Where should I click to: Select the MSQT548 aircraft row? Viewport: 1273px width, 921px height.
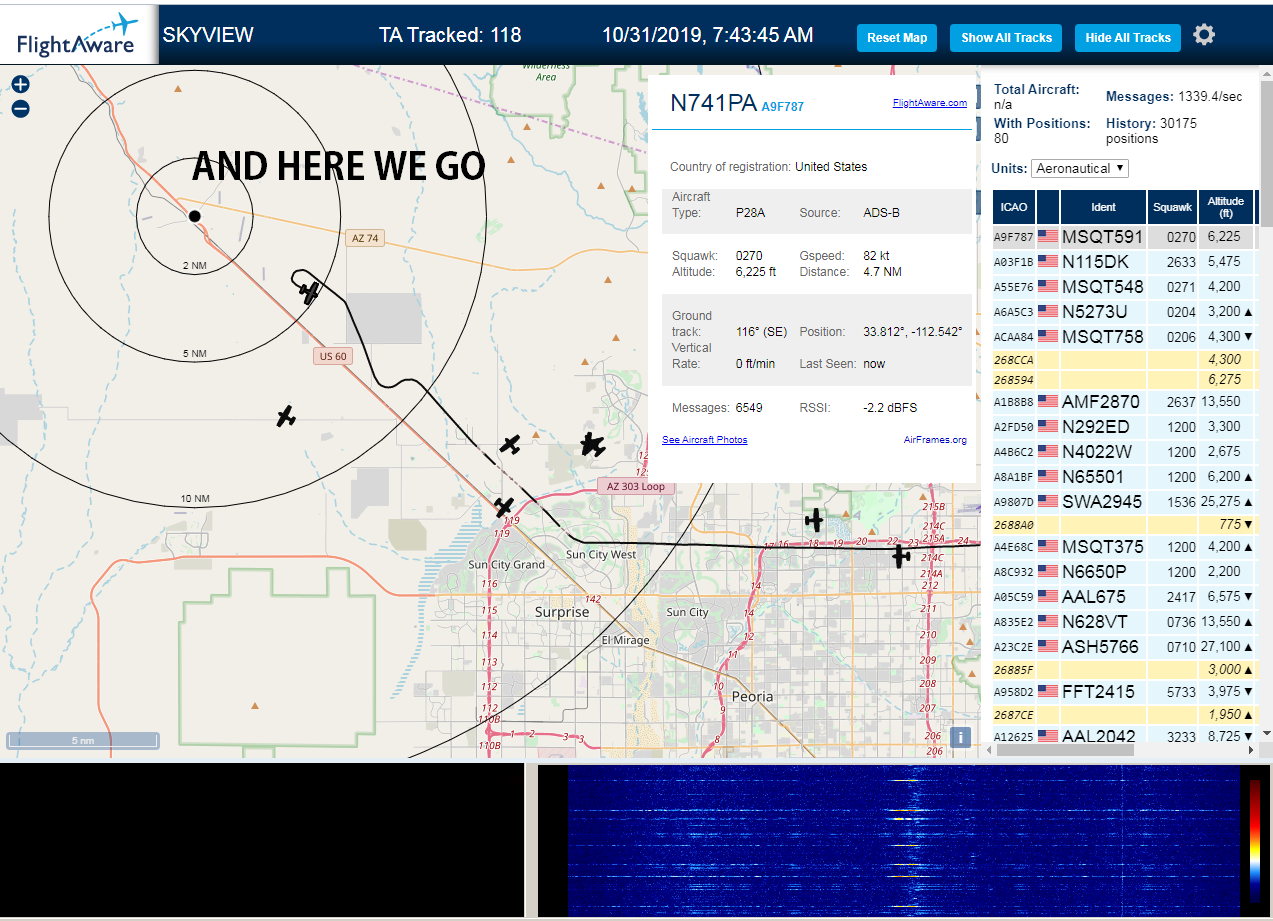(1123, 286)
